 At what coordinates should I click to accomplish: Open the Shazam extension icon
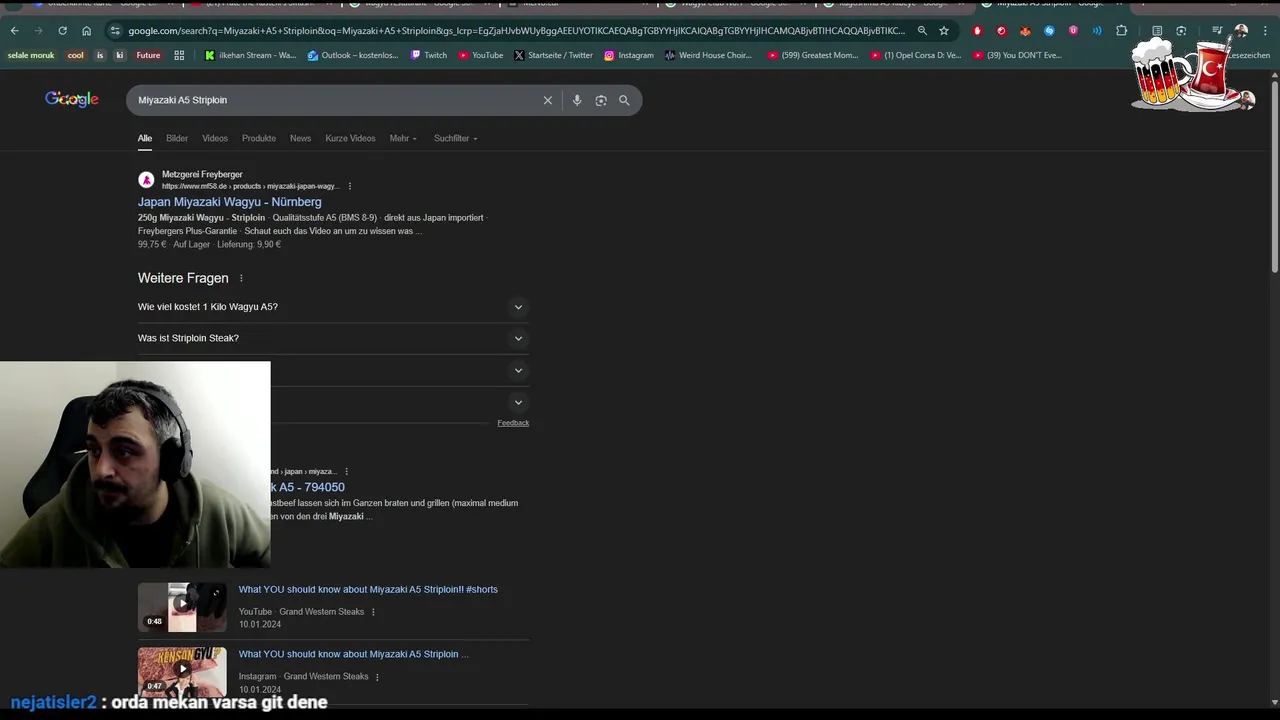pos(1049,31)
